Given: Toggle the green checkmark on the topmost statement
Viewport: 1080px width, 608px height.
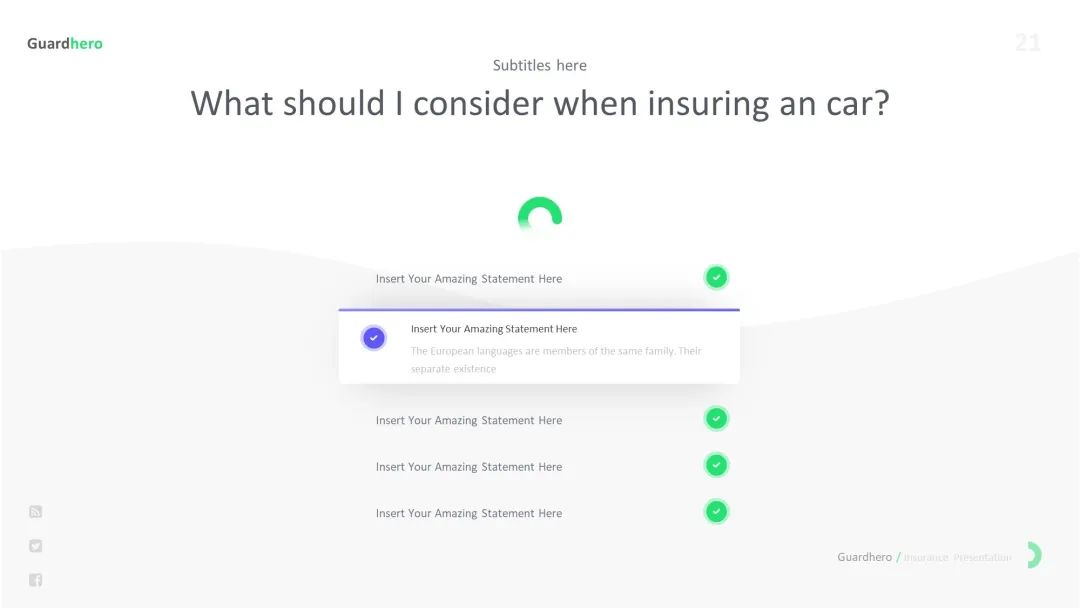Looking at the screenshot, I should pyautogui.click(x=716, y=277).
